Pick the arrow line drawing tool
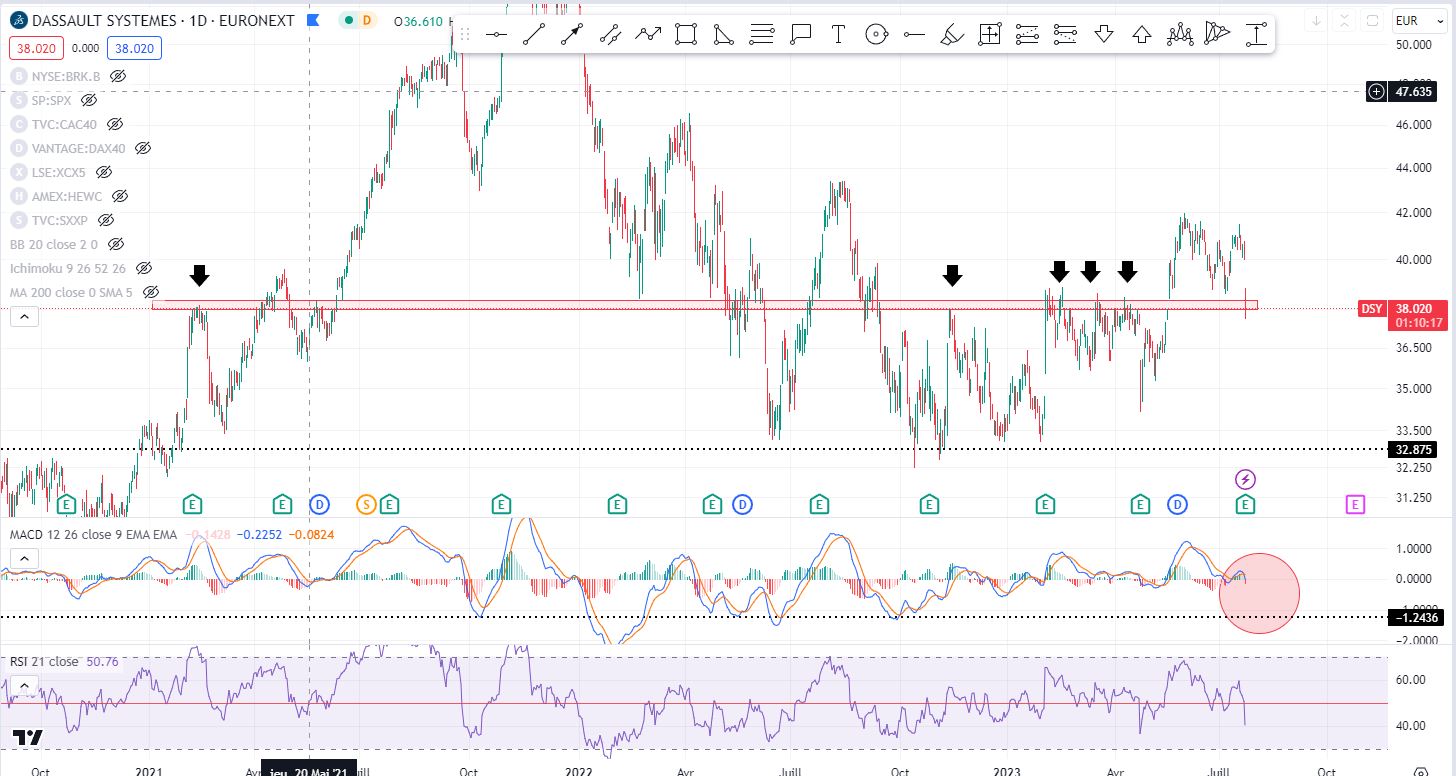The height and width of the screenshot is (776, 1456). (x=572, y=35)
